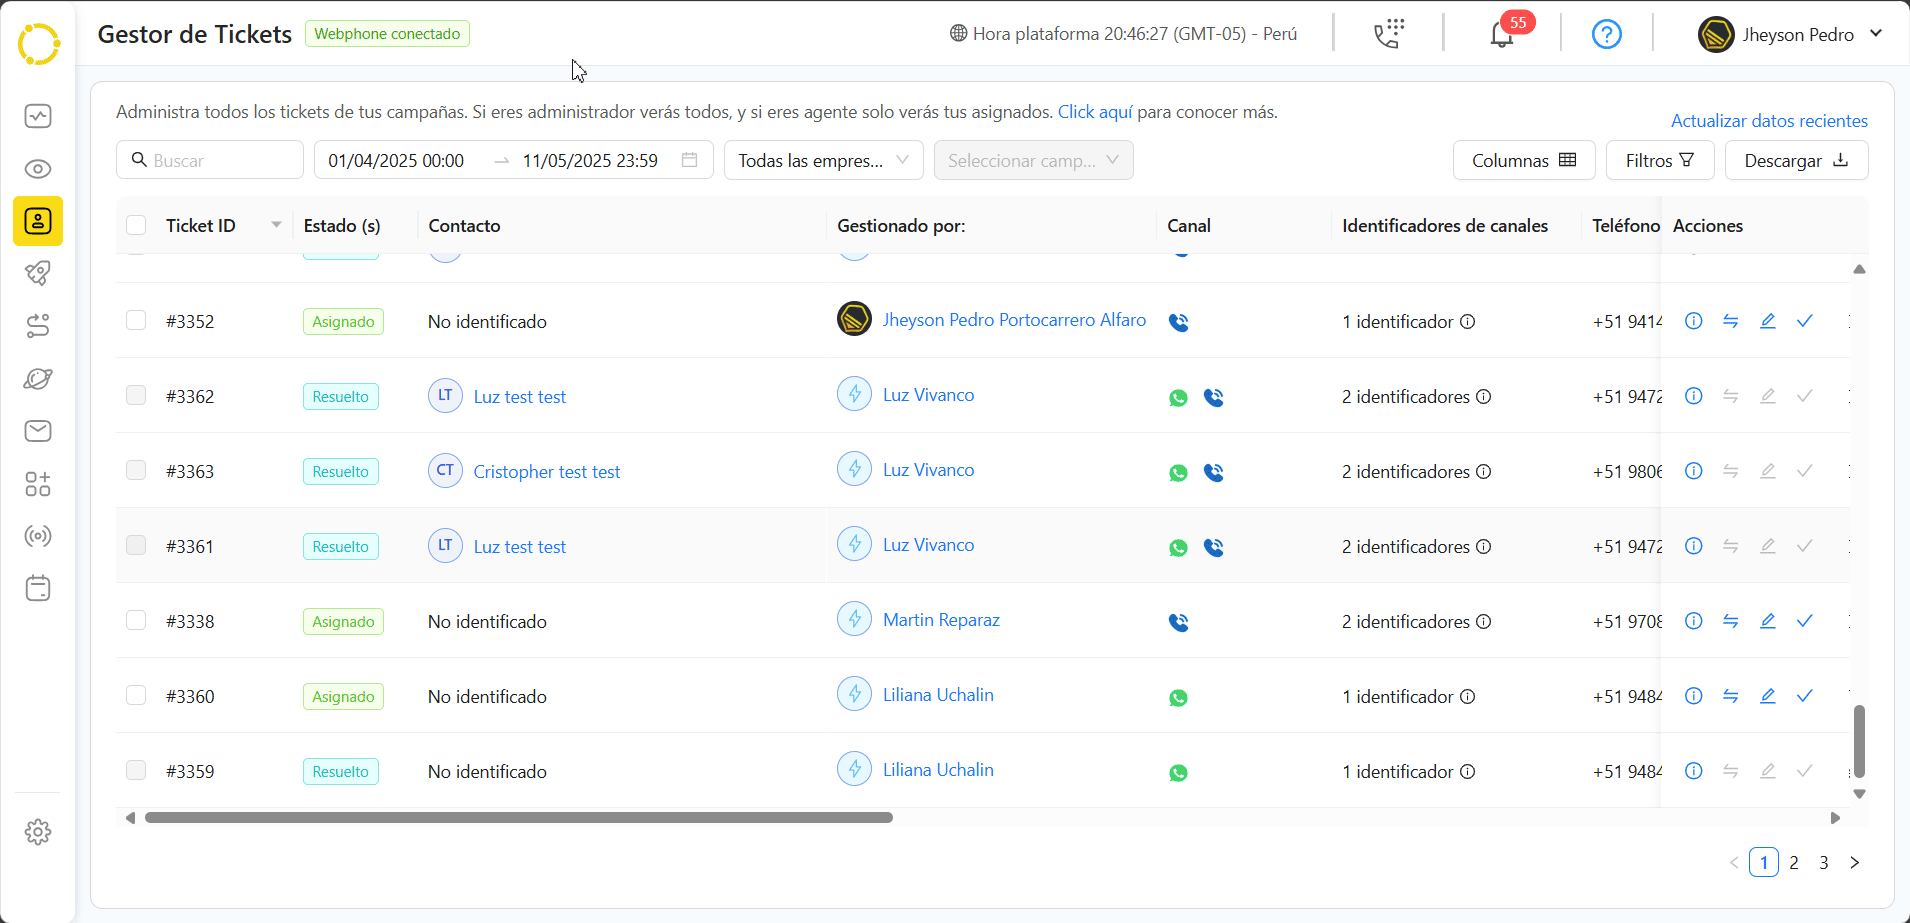Open the notifications bell icon

[x=1501, y=35]
